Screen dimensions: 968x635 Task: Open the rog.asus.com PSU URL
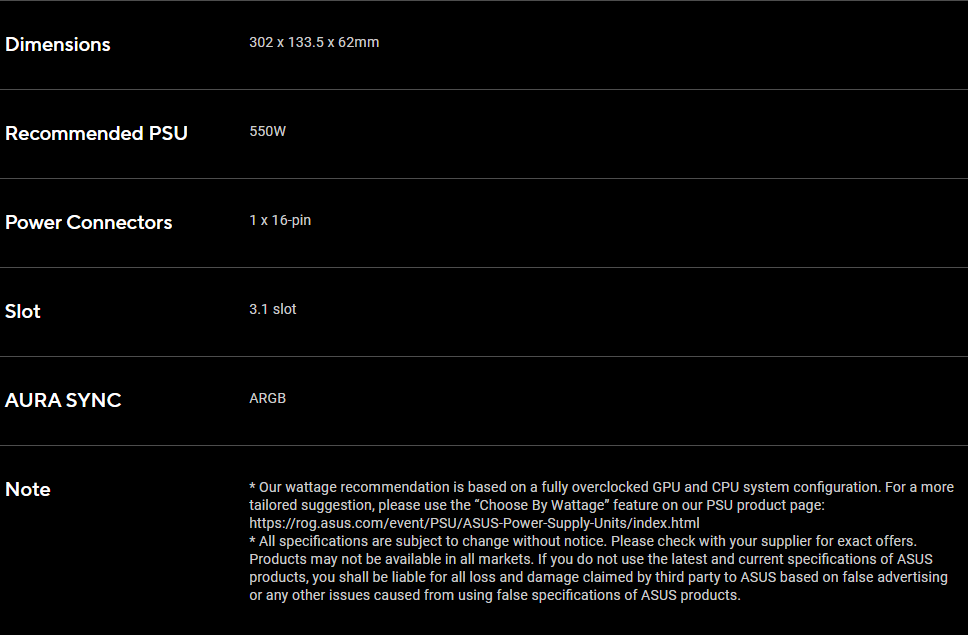point(474,523)
